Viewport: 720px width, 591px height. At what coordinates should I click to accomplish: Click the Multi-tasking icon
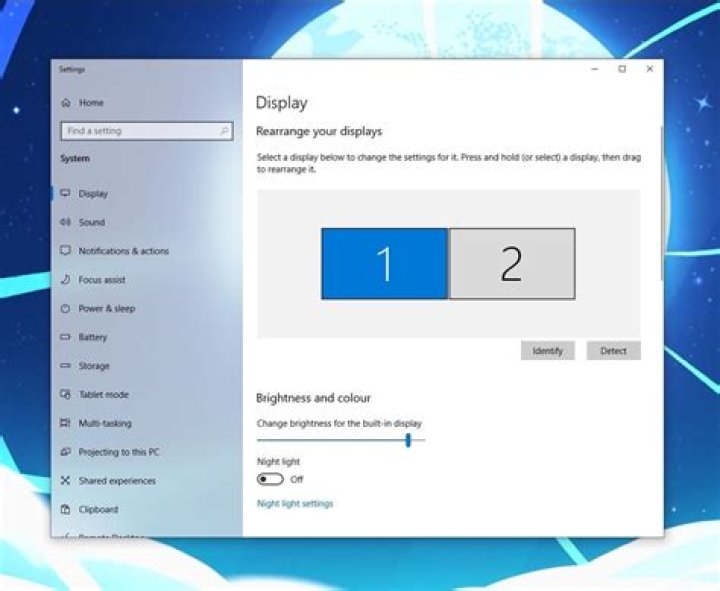(66, 423)
